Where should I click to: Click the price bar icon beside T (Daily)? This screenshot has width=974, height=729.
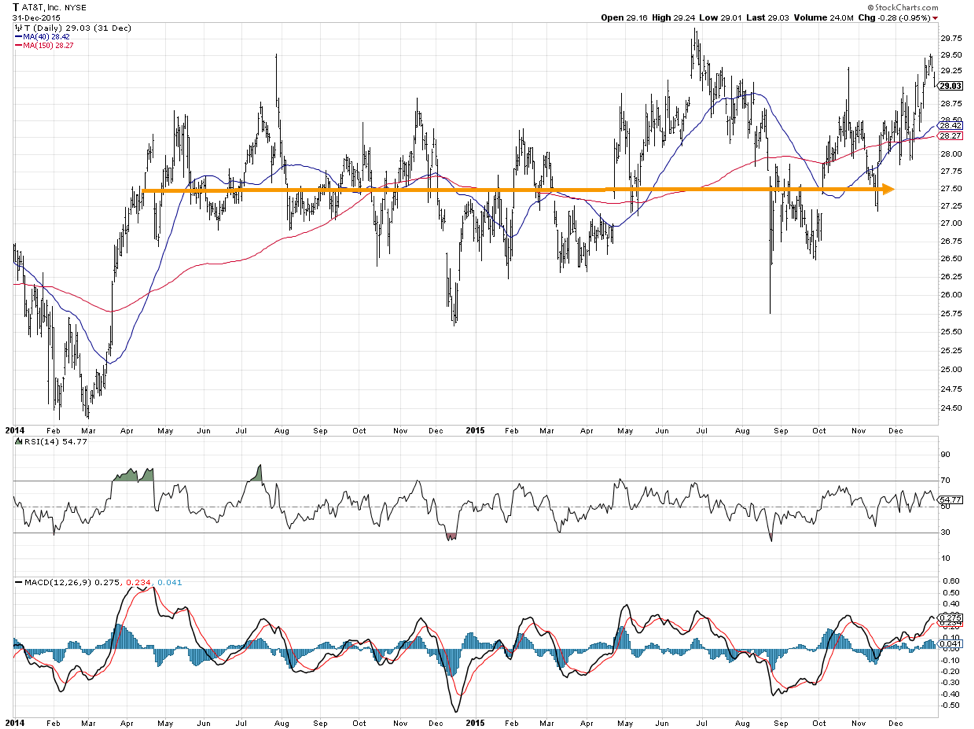[17, 28]
